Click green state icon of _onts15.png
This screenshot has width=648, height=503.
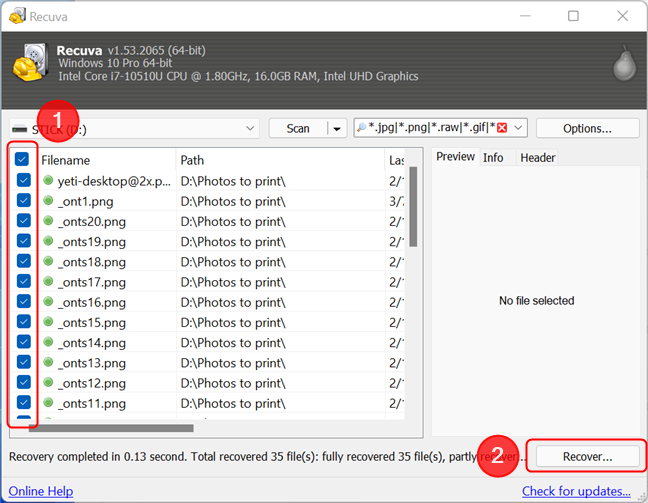coord(48,321)
